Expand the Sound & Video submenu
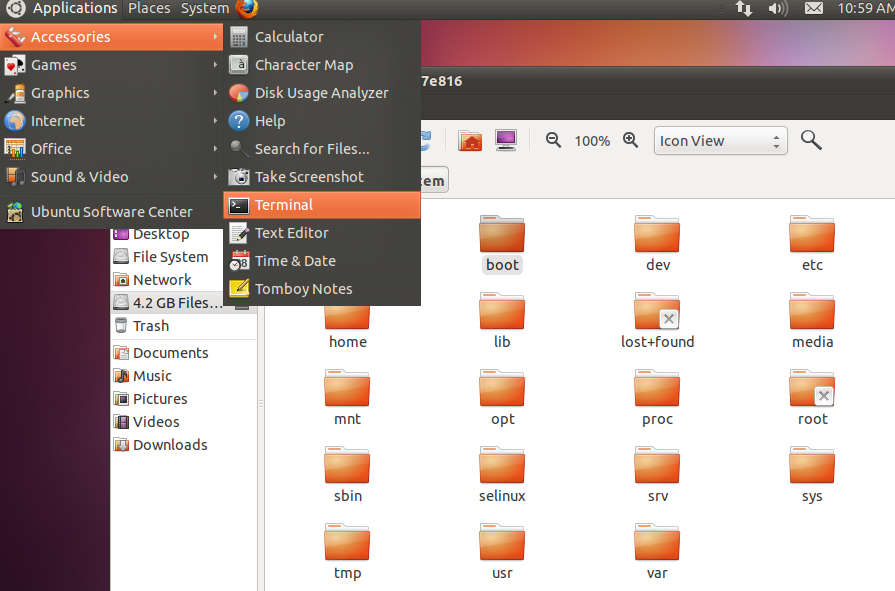The height and width of the screenshot is (591, 895). 111,176
